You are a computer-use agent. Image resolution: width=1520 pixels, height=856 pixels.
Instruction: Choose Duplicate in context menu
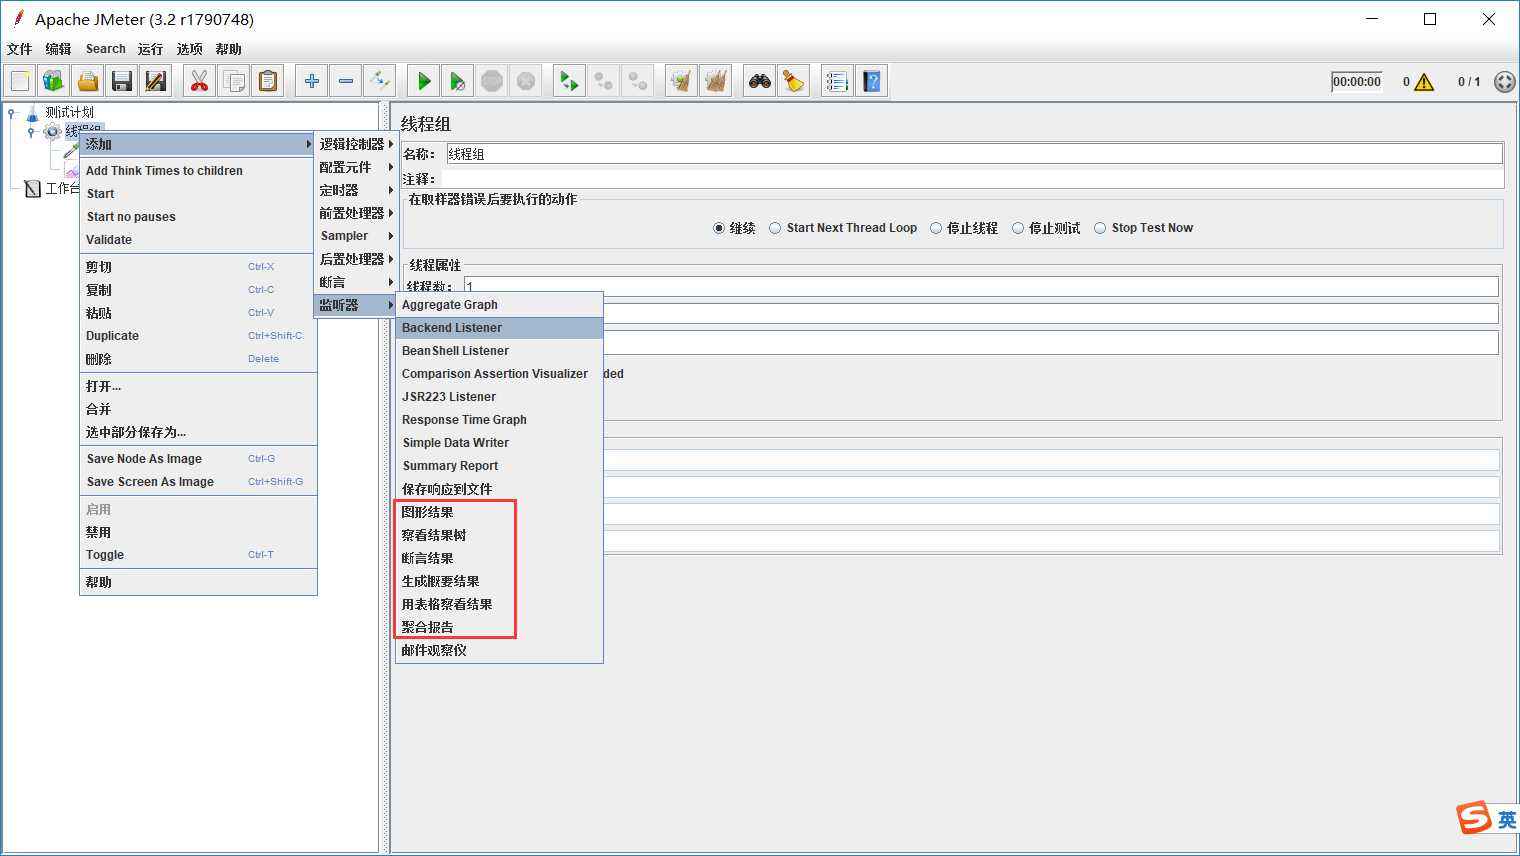tap(198, 336)
